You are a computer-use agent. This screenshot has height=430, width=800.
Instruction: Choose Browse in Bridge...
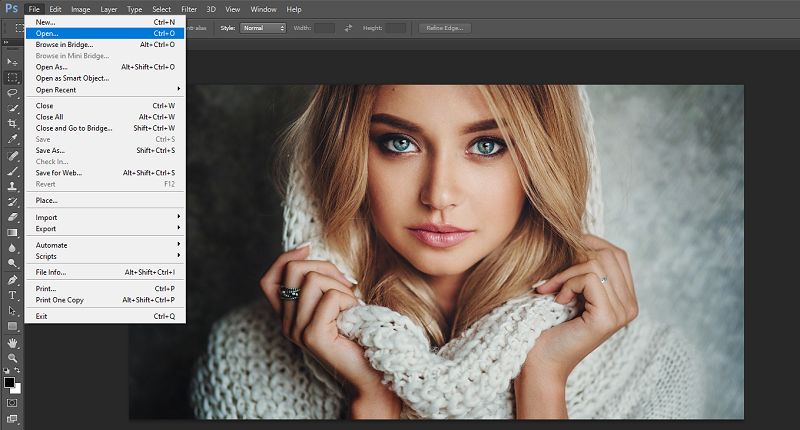[105, 44]
